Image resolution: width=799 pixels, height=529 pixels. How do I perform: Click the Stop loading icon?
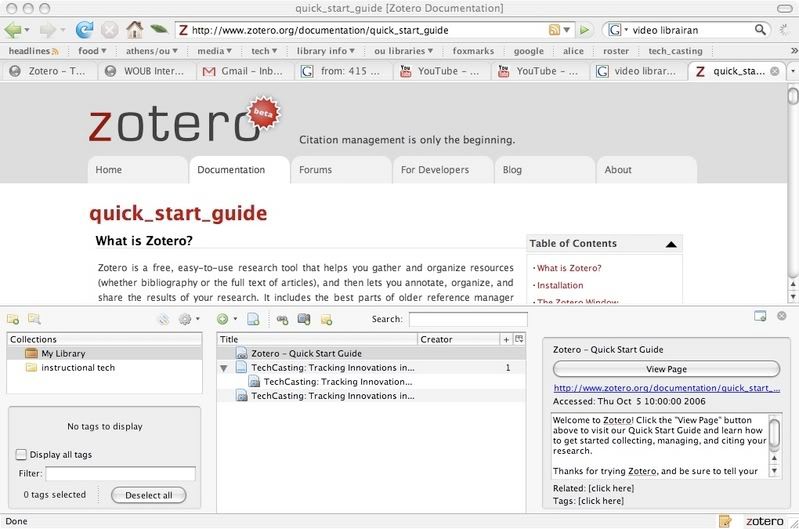(x=109, y=30)
